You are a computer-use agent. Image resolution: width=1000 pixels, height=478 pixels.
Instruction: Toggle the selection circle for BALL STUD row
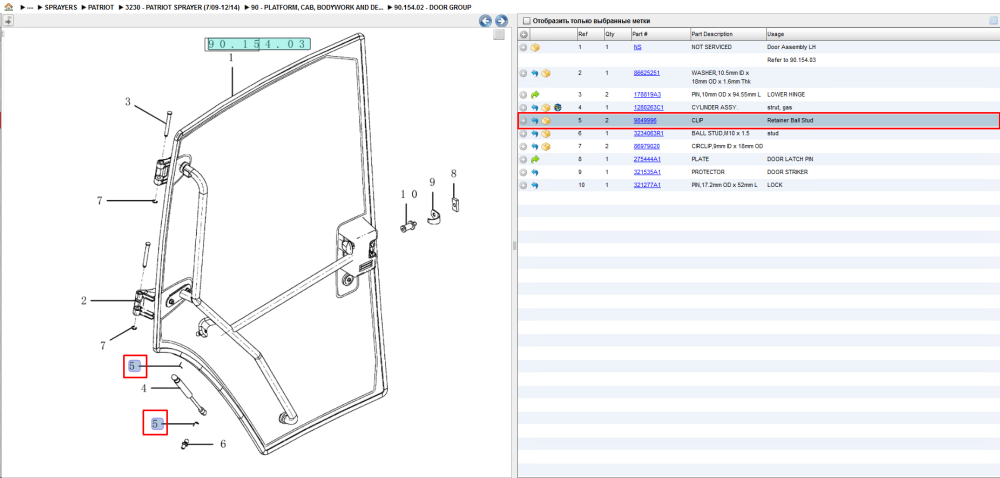point(524,134)
